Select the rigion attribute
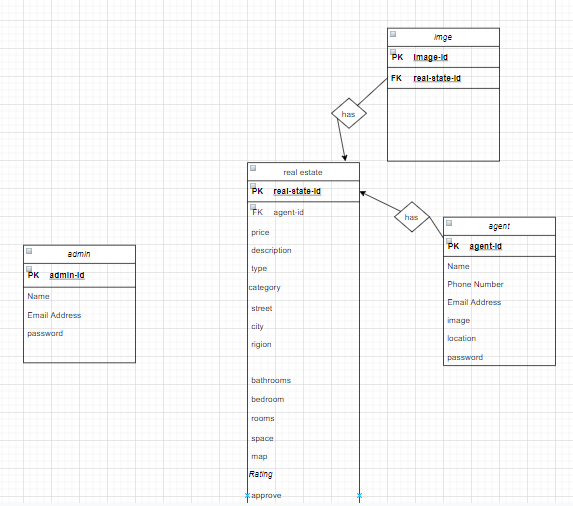 coord(261,345)
